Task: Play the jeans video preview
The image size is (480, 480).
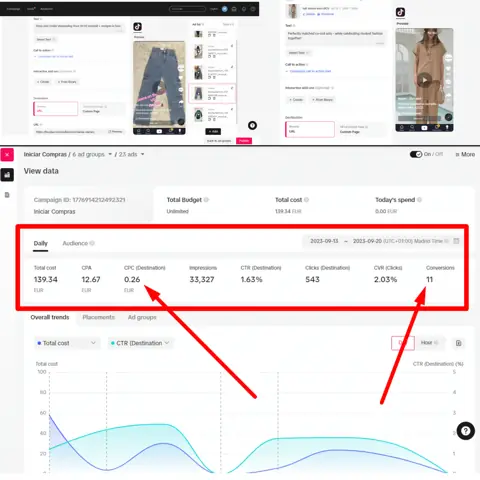Action: 160,88
